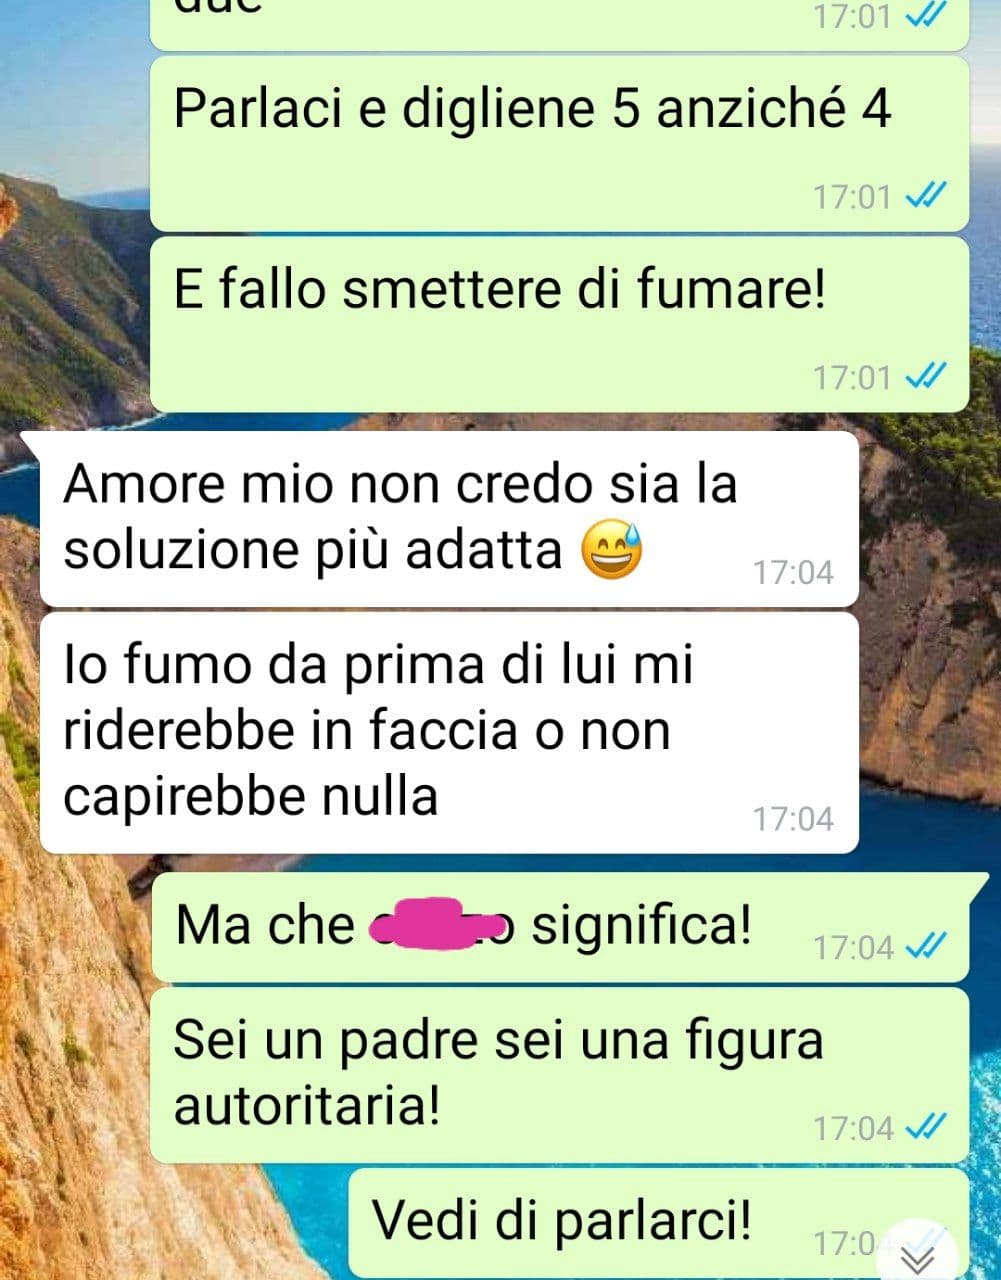Tap the 17:04 timestamp on 'capirebbe nulla' message
The image size is (1001, 1280).
[793, 819]
